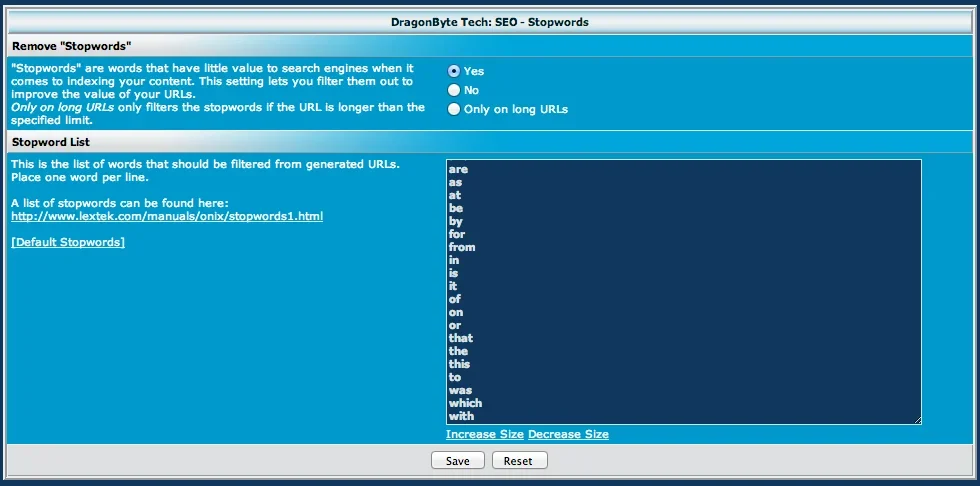Select the No radio button

[x=454, y=90]
